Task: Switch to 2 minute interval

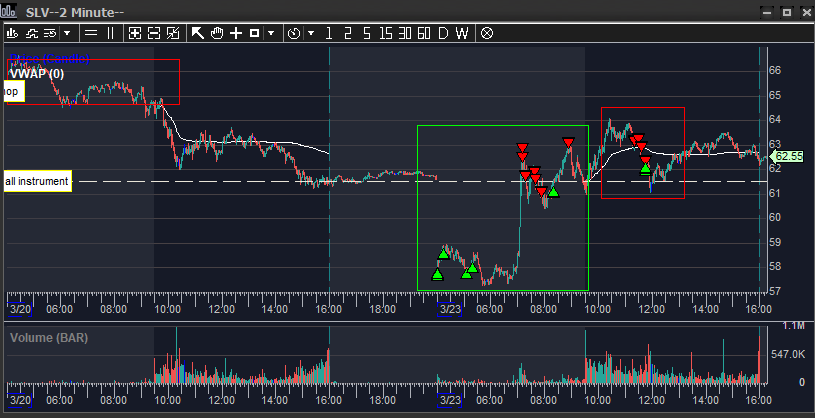Action: [348, 33]
